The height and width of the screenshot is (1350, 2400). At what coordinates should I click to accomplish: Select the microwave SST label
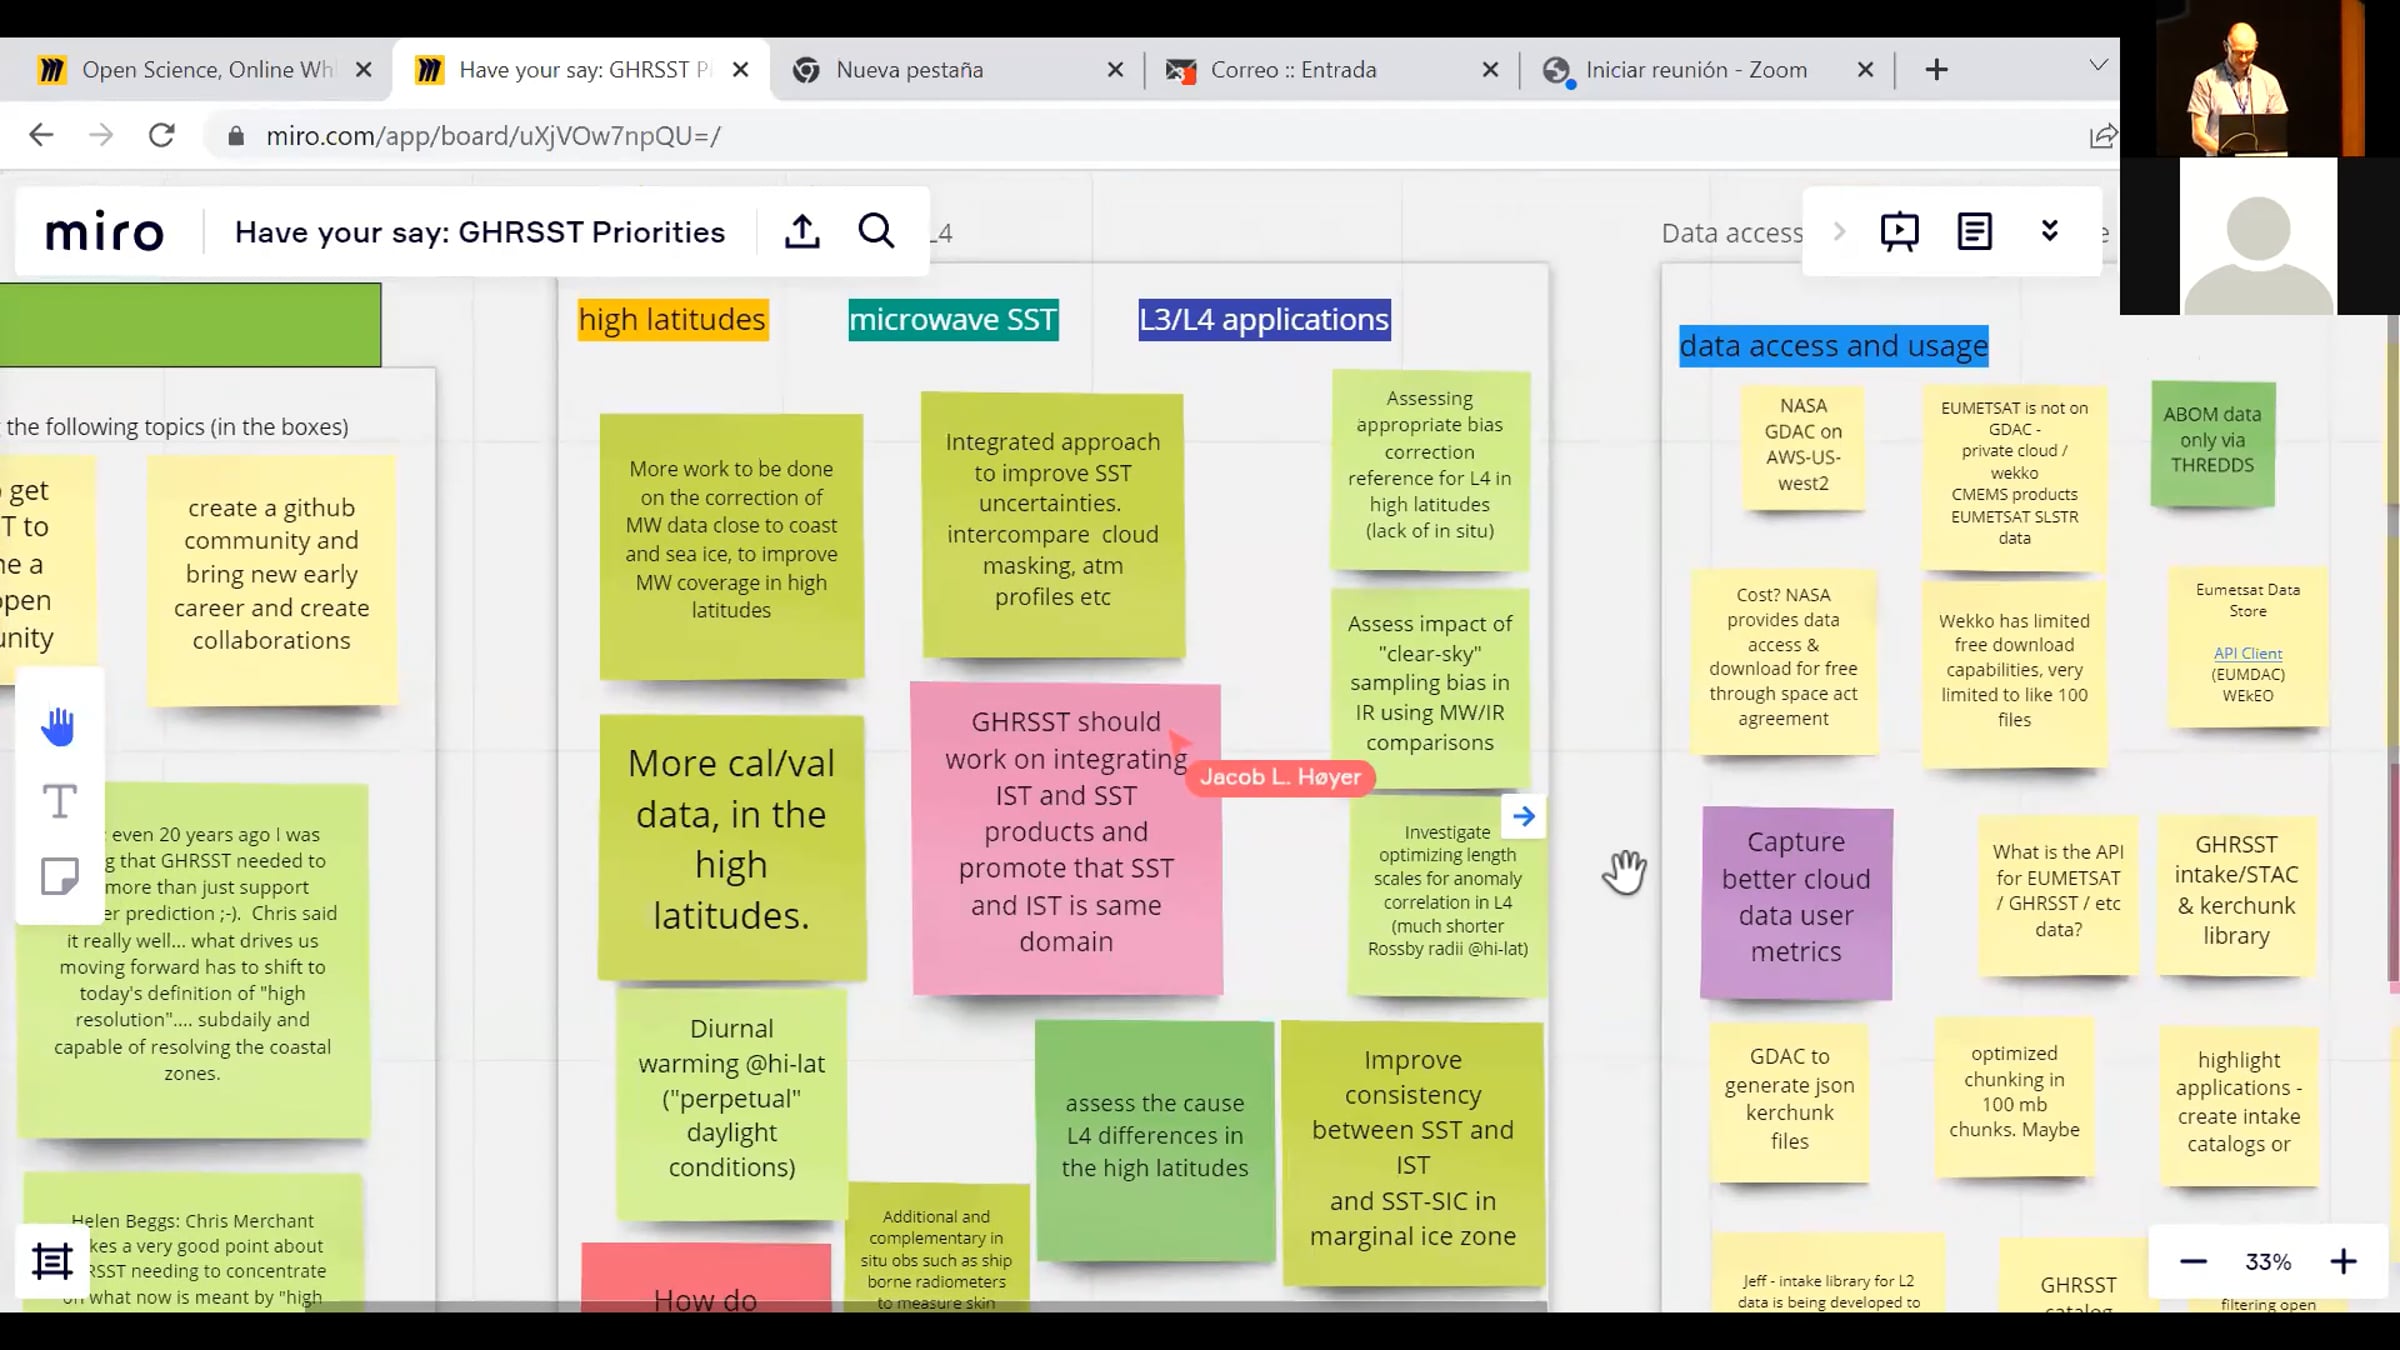[953, 320]
